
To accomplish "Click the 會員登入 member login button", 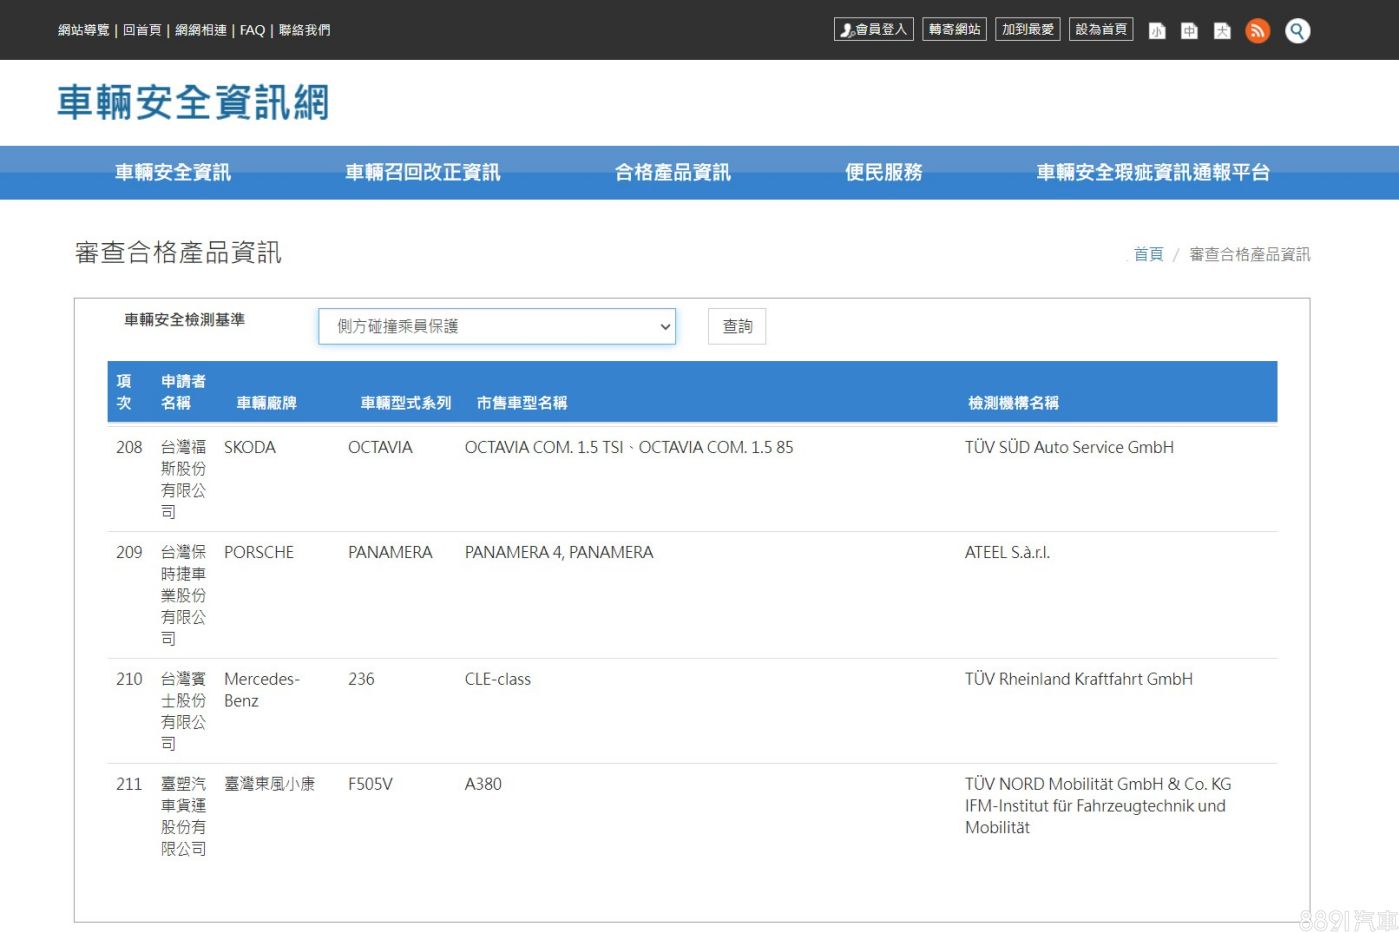I will 873,30.
